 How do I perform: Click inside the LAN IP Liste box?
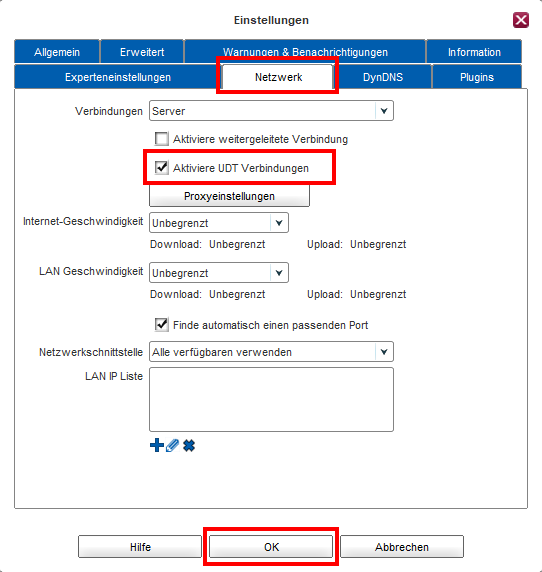[x=271, y=399]
